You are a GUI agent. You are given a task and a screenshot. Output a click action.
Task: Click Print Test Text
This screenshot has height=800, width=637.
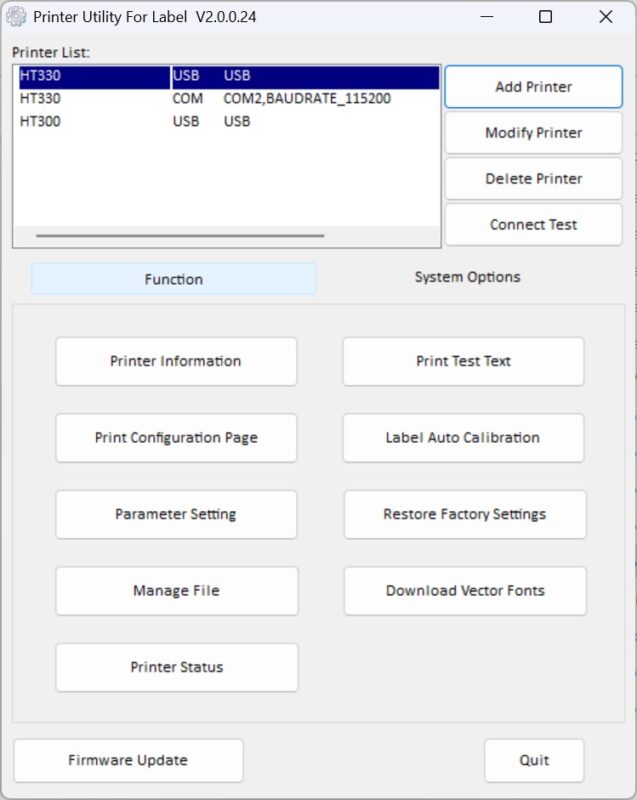point(463,361)
